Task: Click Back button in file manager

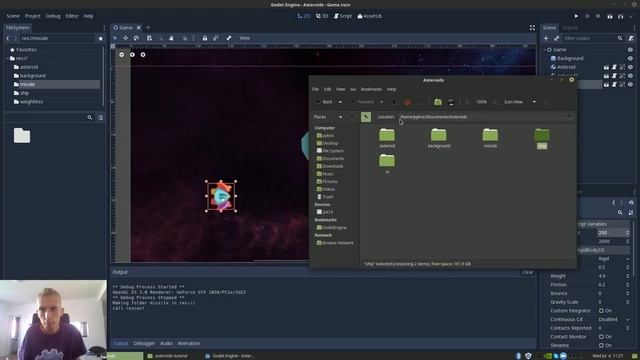Action: click(x=324, y=102)
